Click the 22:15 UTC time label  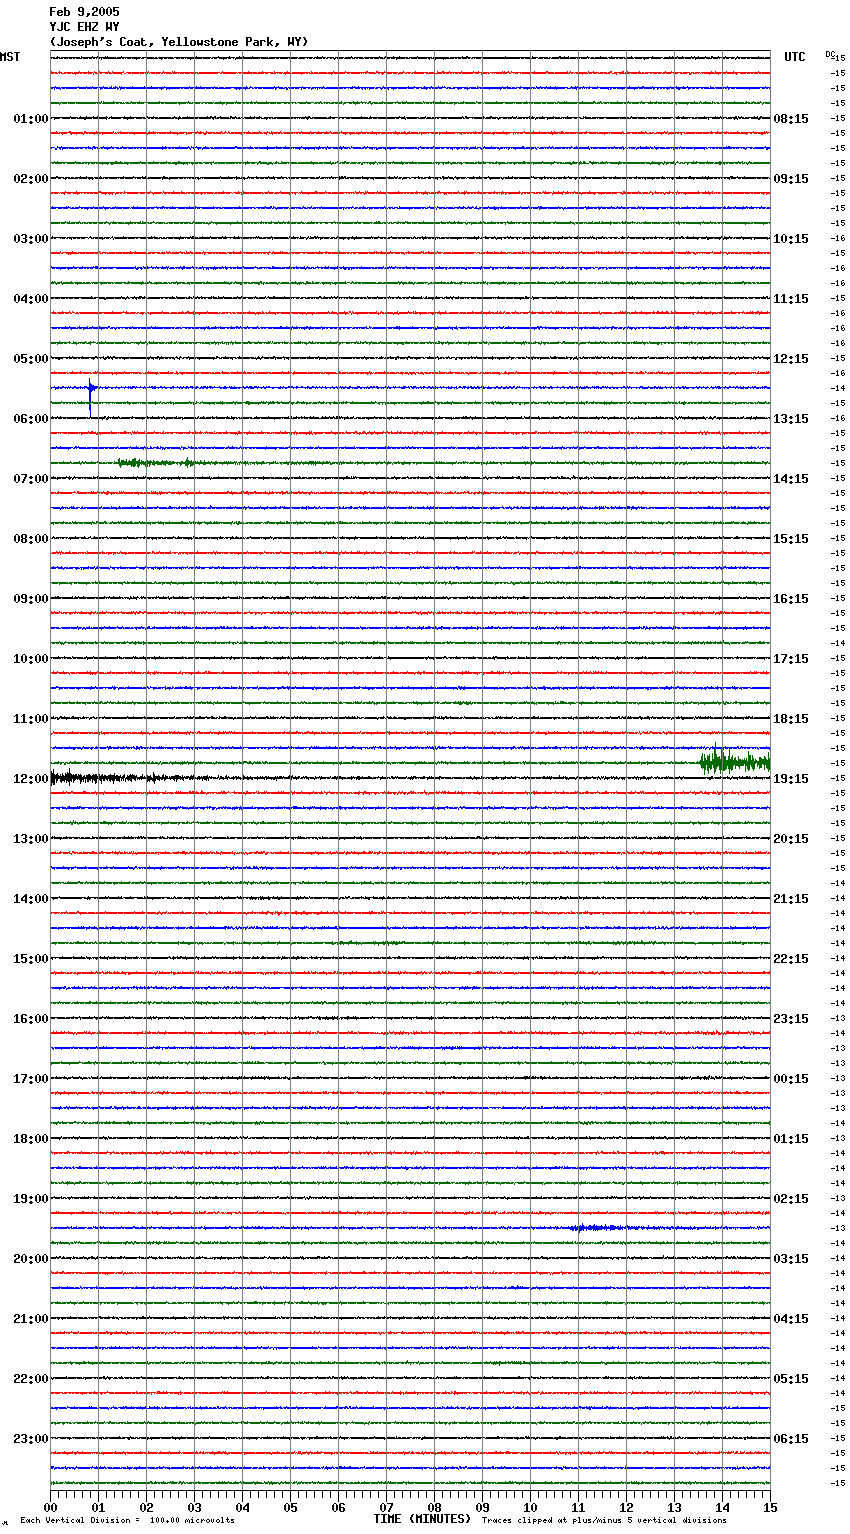791,959
